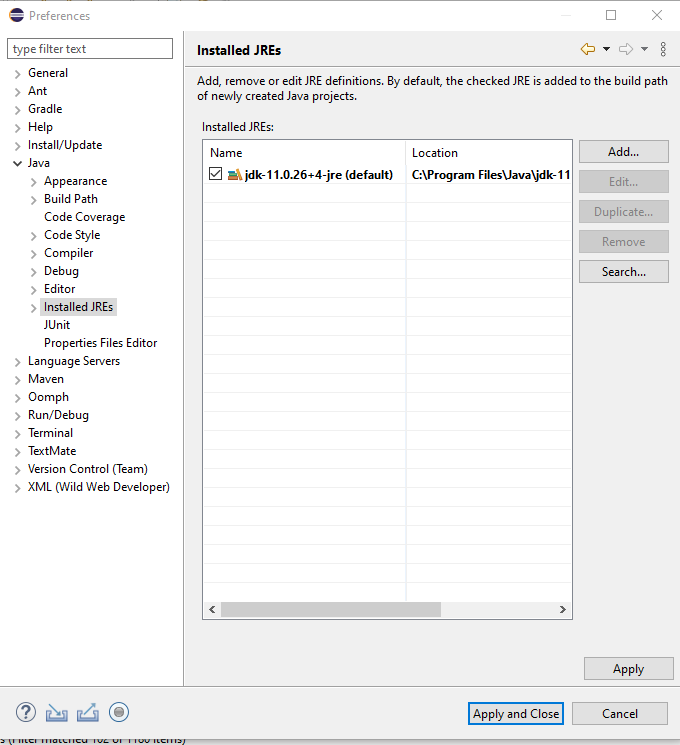The height and width of the screenshot is (745, 680).
Task: Expand the Compiler chevron
Action: (x=33, y=254)
